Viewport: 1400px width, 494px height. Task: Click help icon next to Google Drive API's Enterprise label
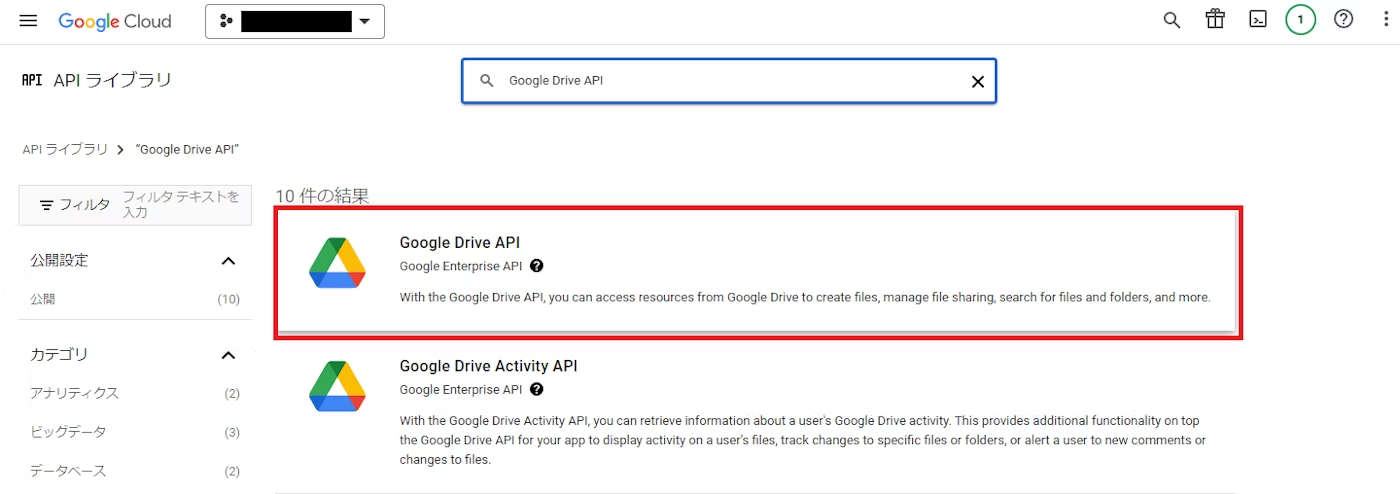click(537, 266)
